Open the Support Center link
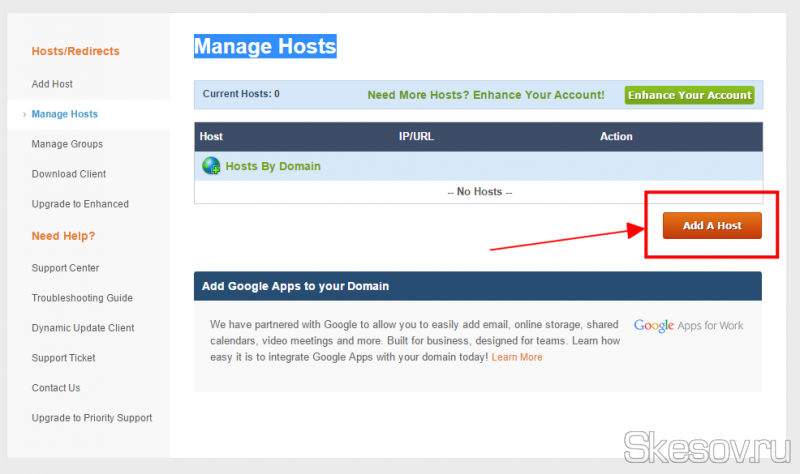800x474 pixels. 65,268
